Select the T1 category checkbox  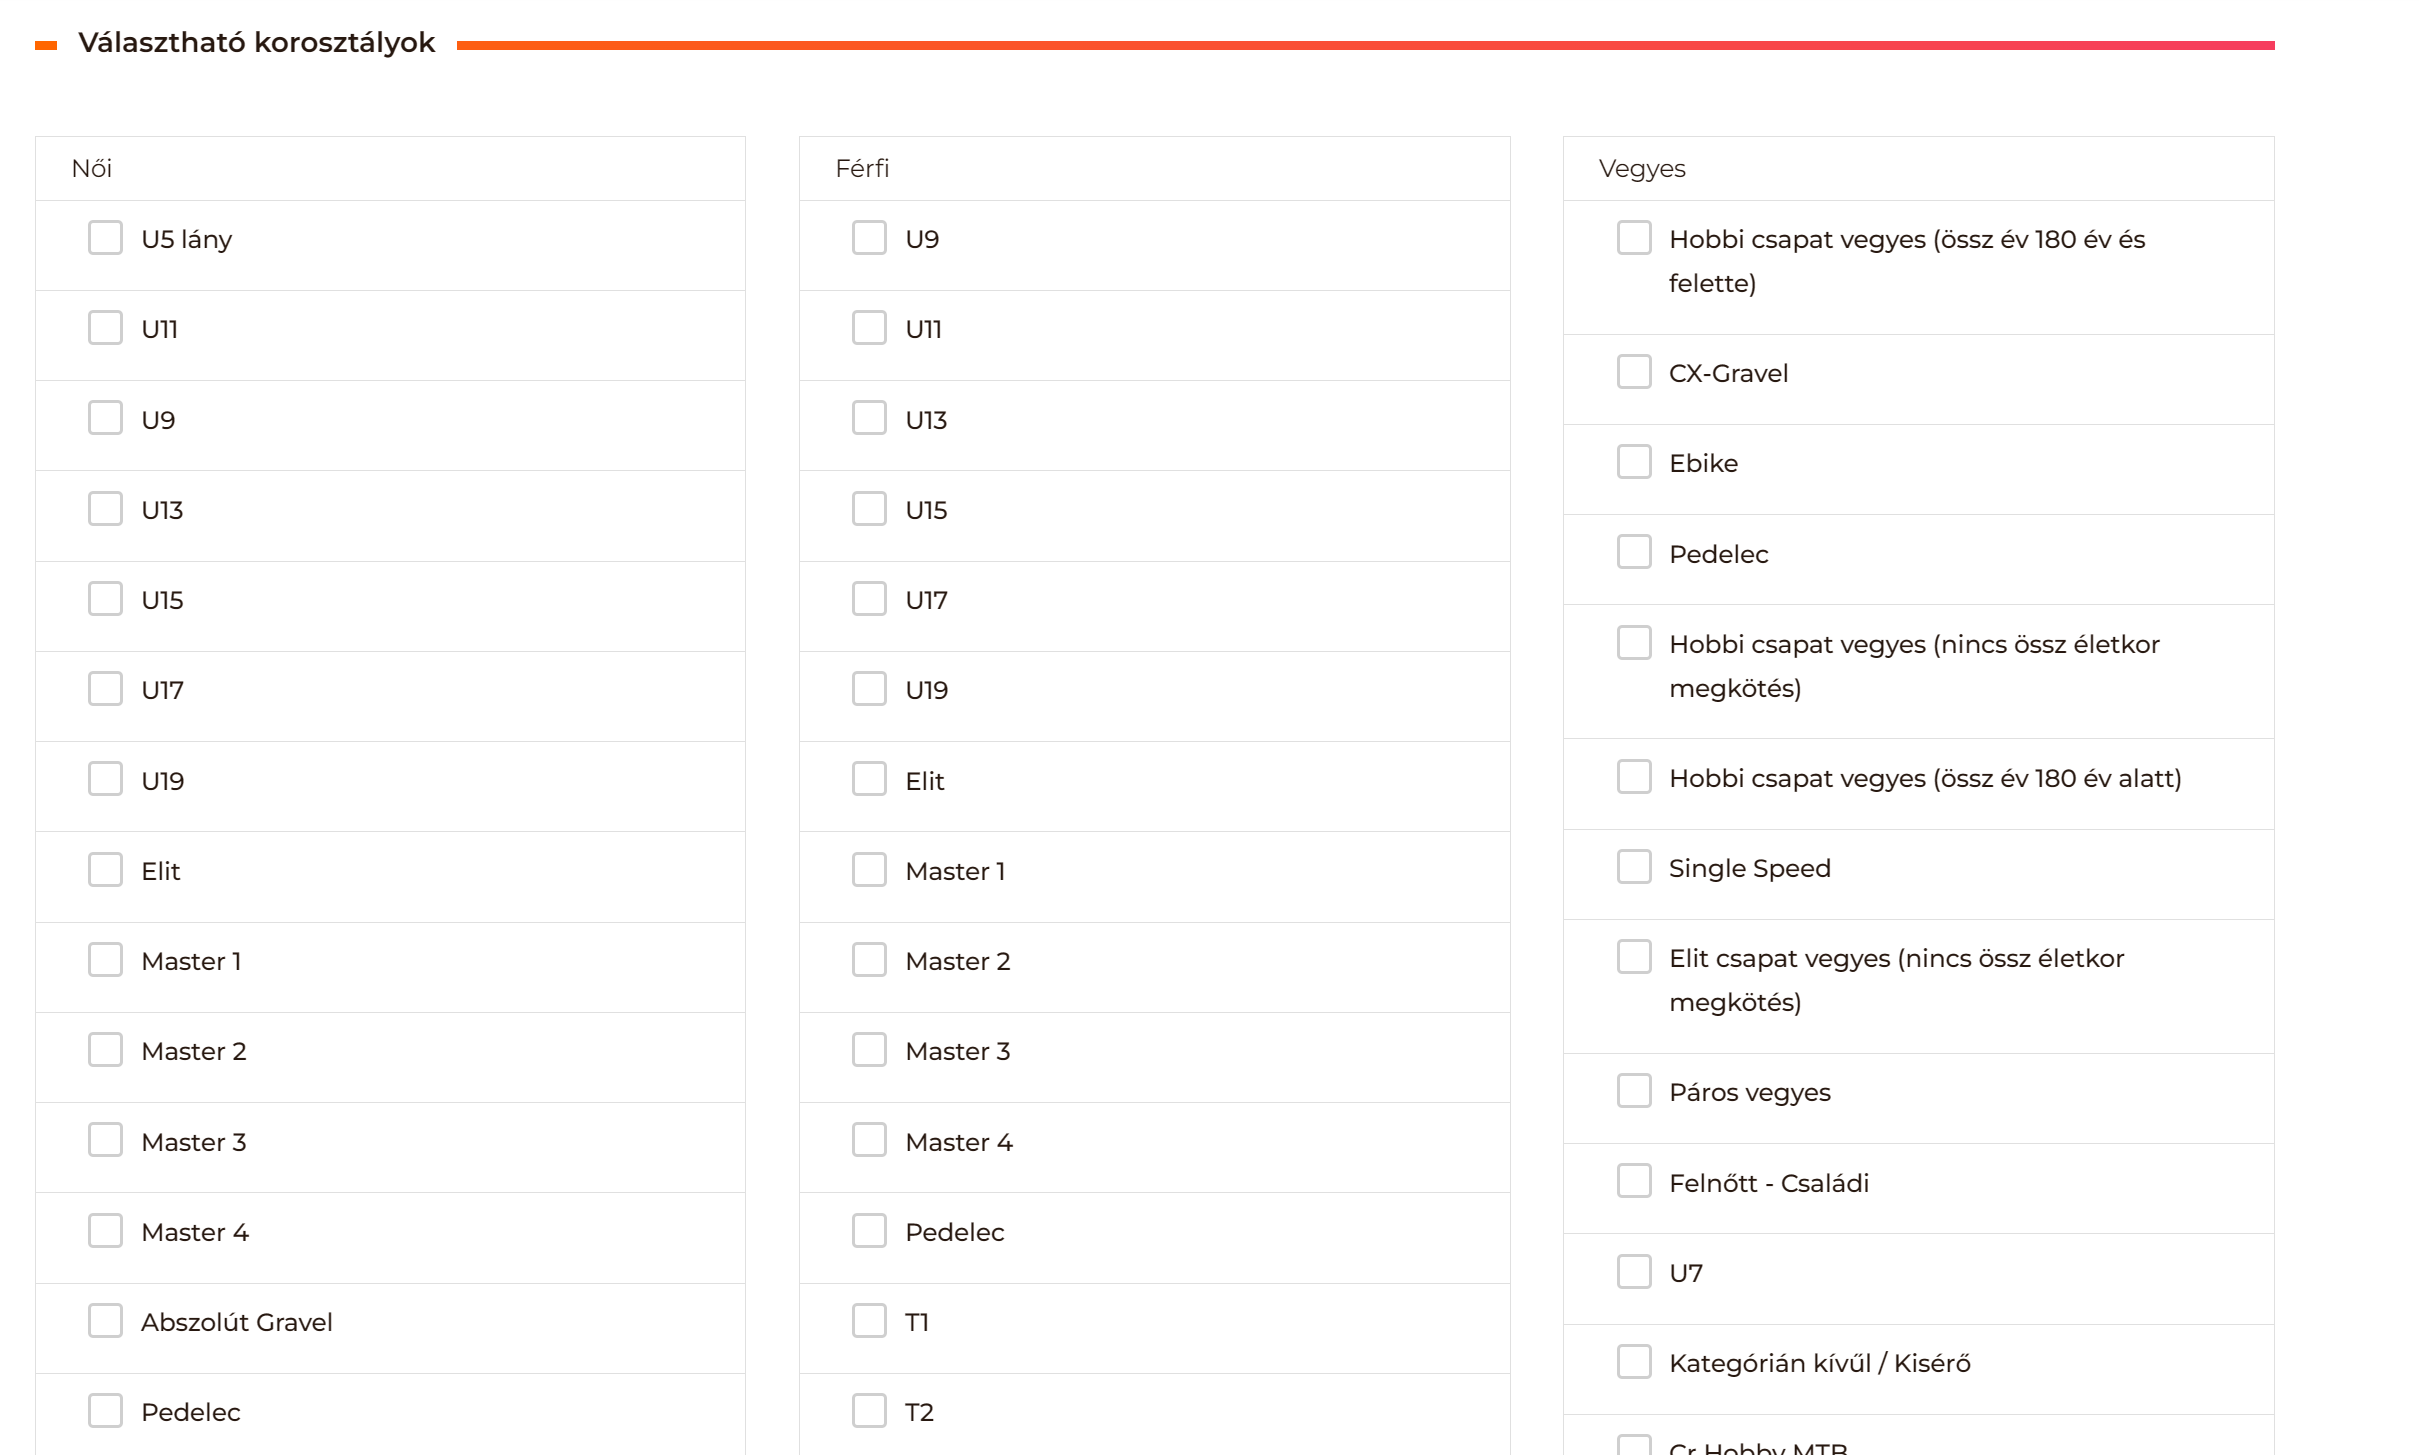pyautogui.click(x=869, y=1321)
